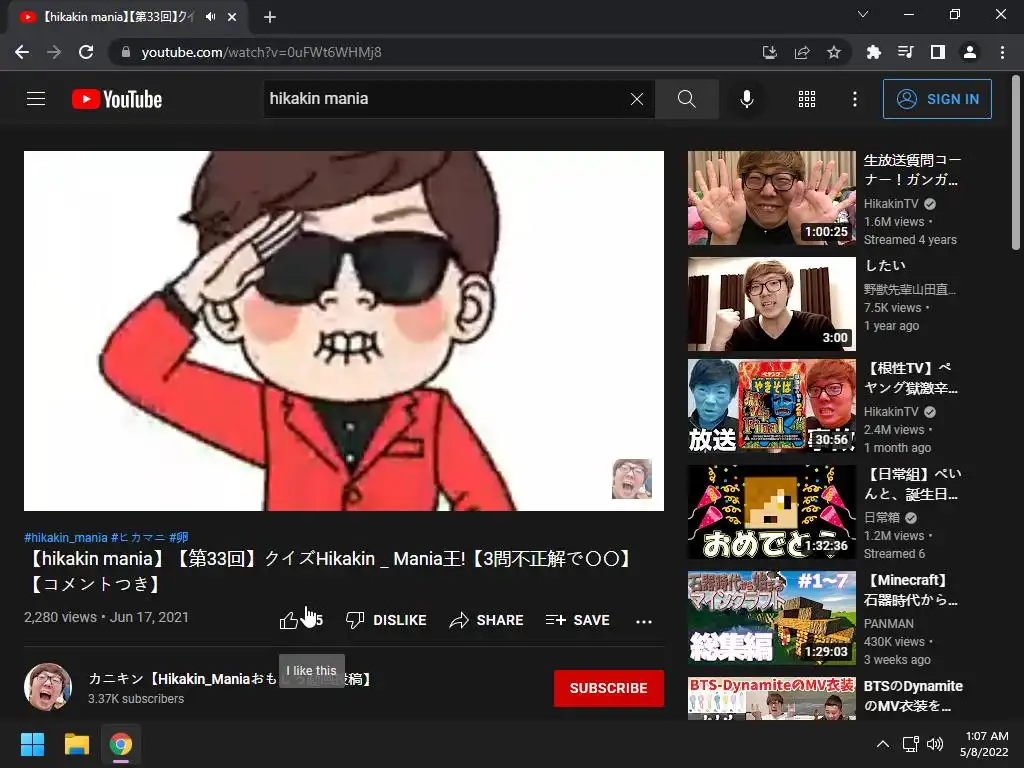Open the volume tray icon

click(935, 744)
